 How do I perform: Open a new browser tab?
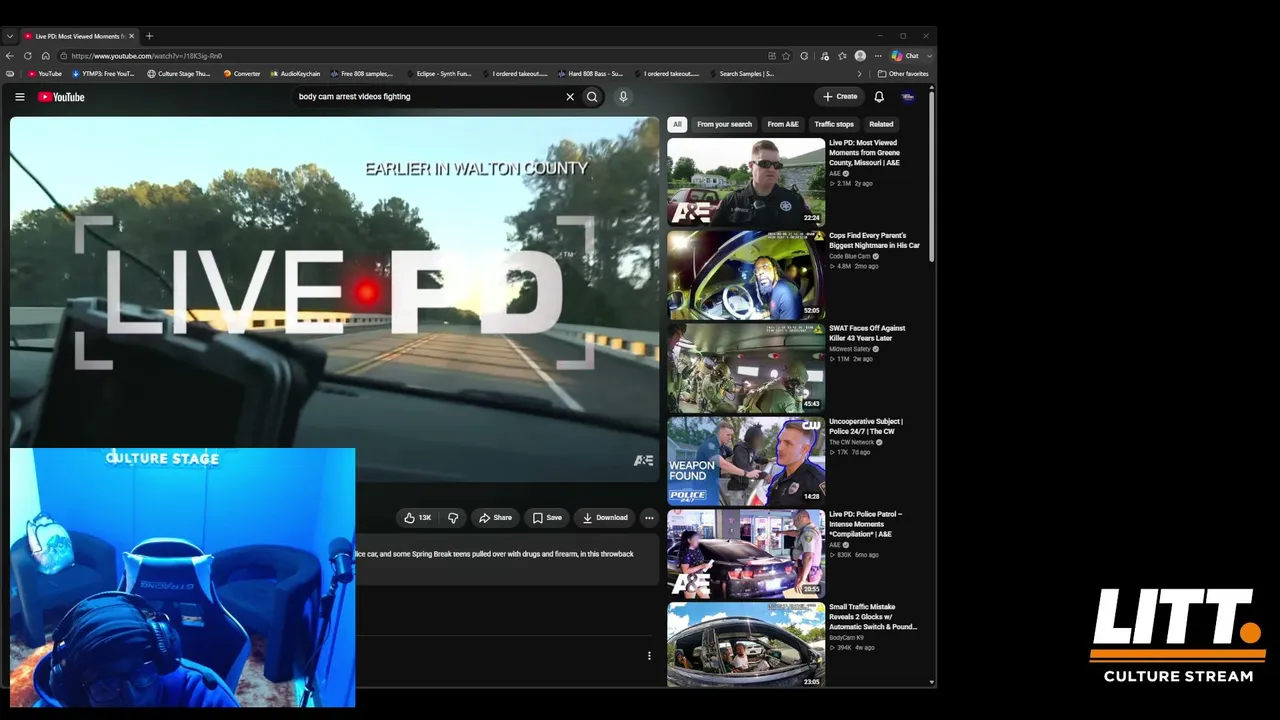click(x=149, y=36)
